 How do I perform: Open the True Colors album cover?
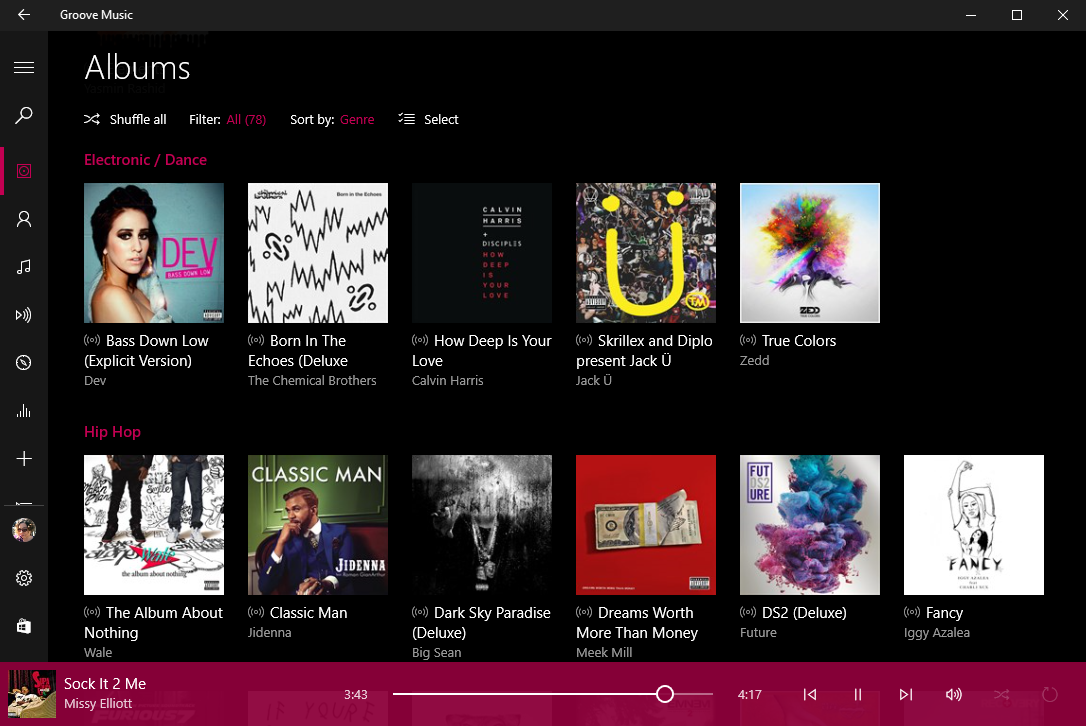tap(810, 253)
